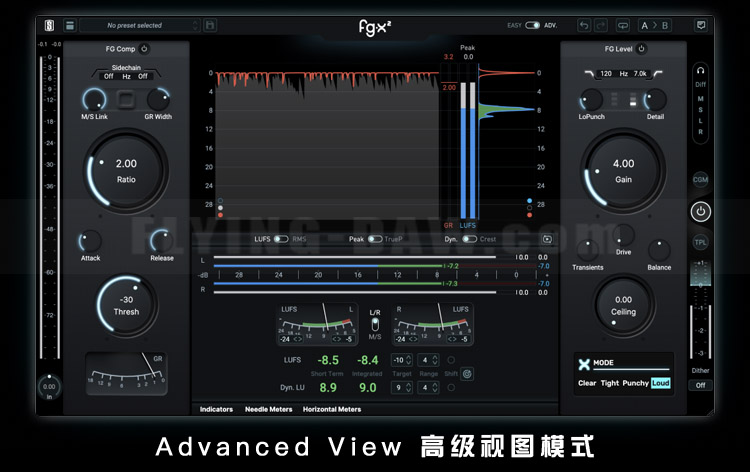Click the Ceiling knob

(x=623, y=305)
